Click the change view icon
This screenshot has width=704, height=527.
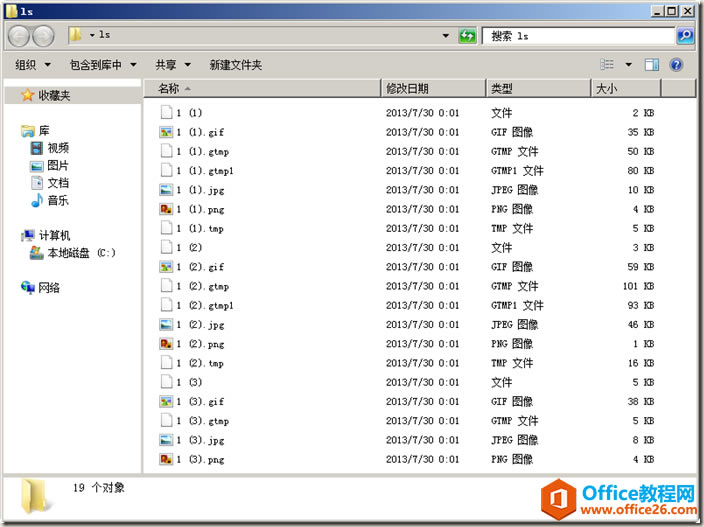point(606,65)
